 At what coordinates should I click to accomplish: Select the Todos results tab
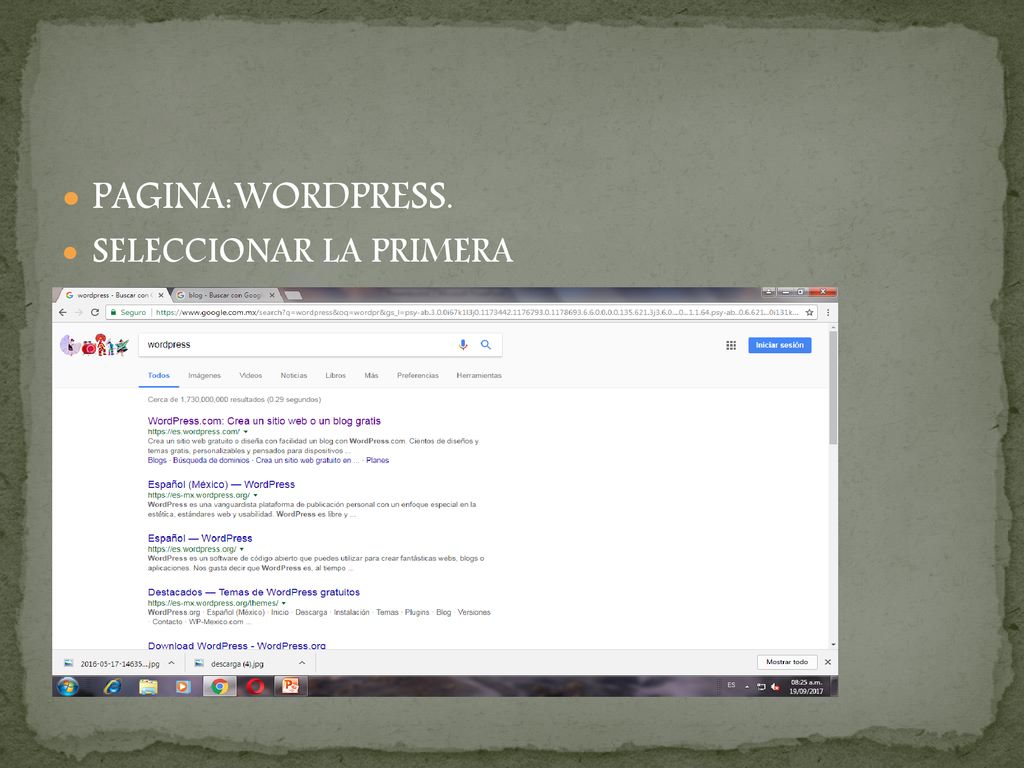pos(159,376)
